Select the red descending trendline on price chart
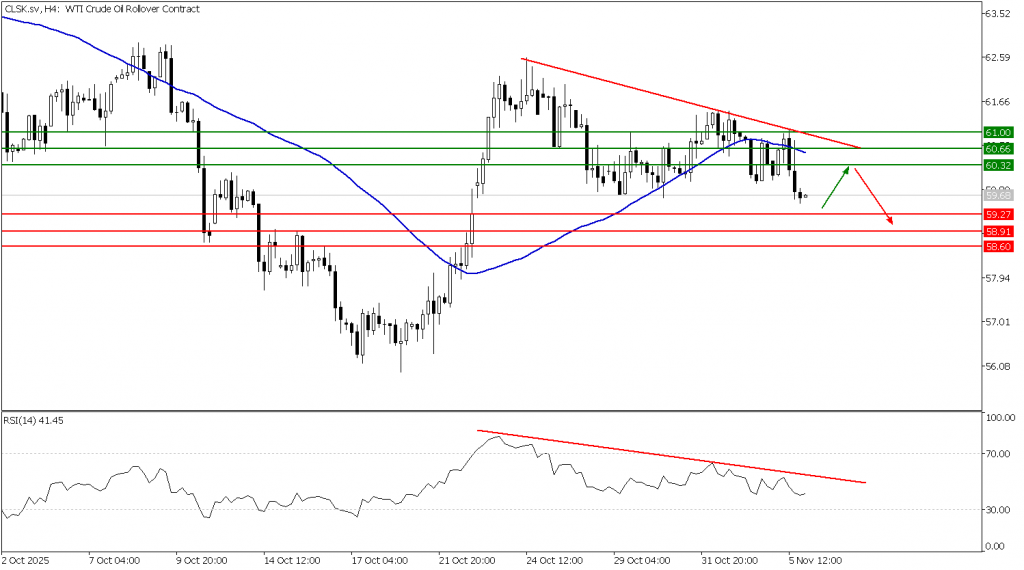This screenshot has height=570, width=1024. 690,103
